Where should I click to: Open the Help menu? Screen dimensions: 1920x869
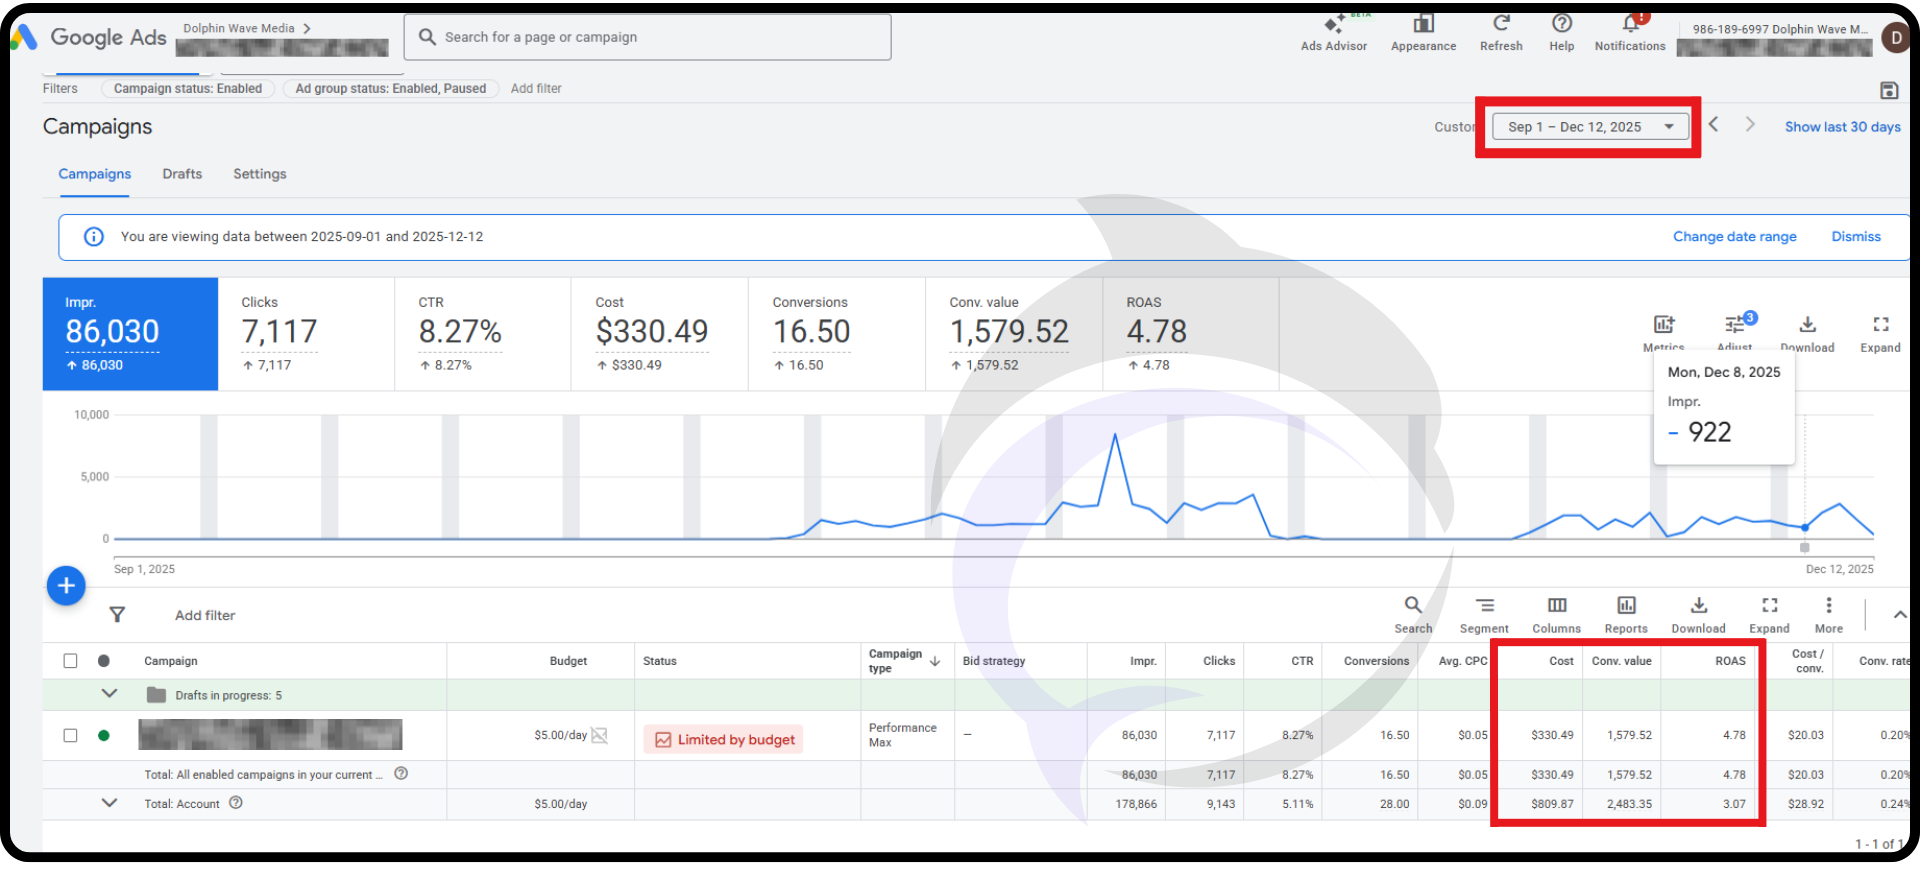click(x=1562, y=33)
